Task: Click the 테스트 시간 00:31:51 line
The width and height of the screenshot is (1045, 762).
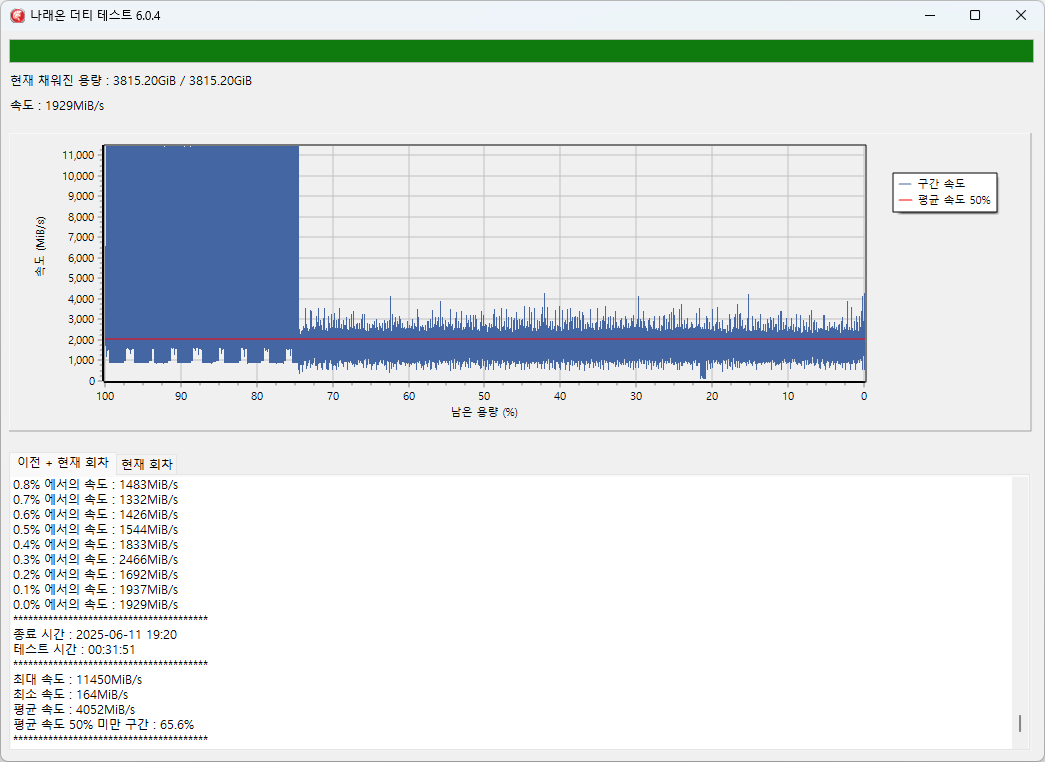Action: pyautogui.click(x=74, y=649)
